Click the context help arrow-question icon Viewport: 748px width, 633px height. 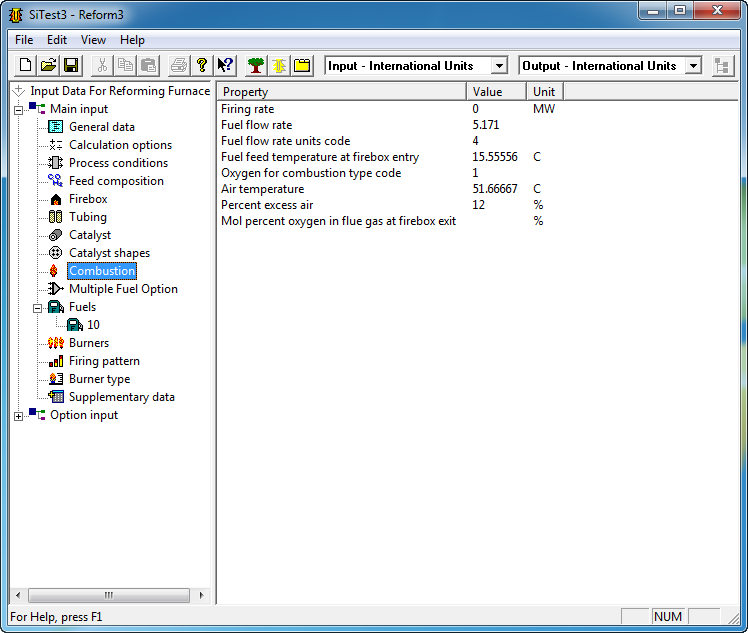point(225,65)
